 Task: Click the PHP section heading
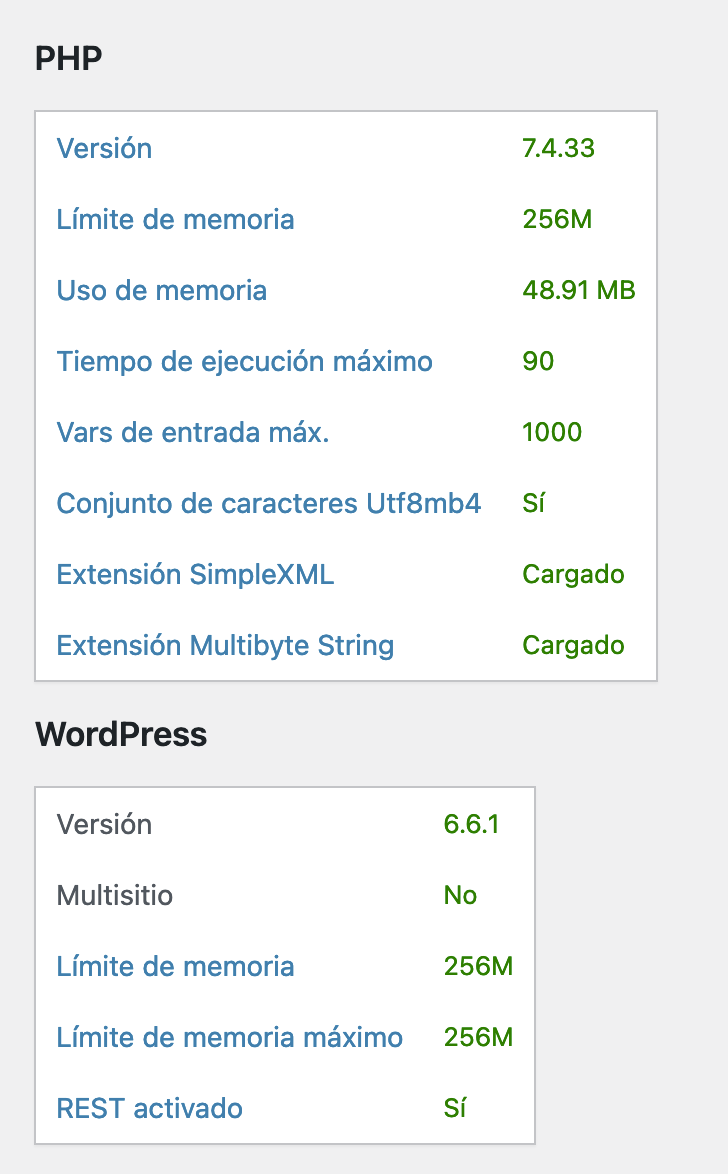68,58
